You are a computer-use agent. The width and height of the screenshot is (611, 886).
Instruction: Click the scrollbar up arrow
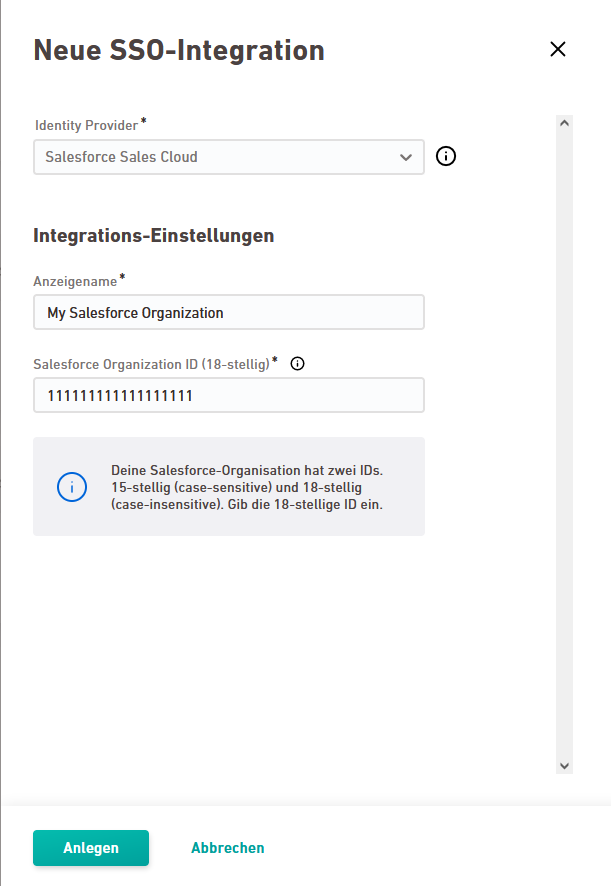coord(564,123)
